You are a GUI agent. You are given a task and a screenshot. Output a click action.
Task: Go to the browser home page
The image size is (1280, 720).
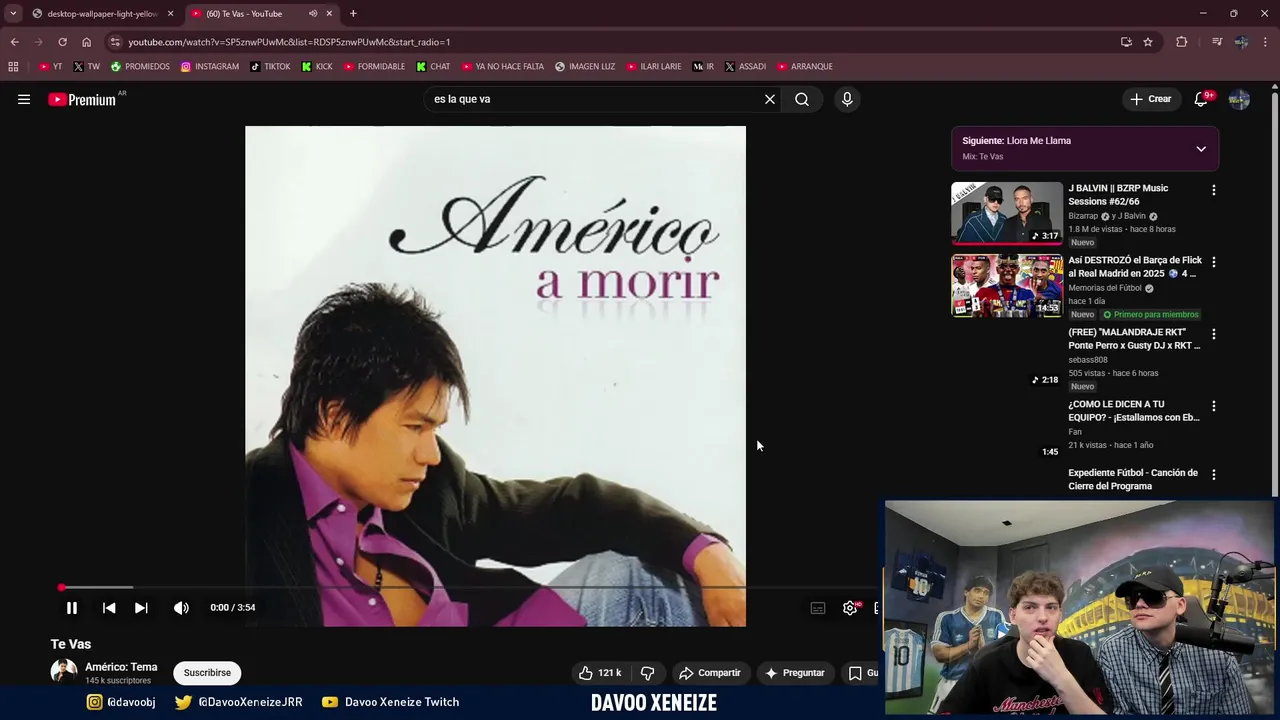86,42
